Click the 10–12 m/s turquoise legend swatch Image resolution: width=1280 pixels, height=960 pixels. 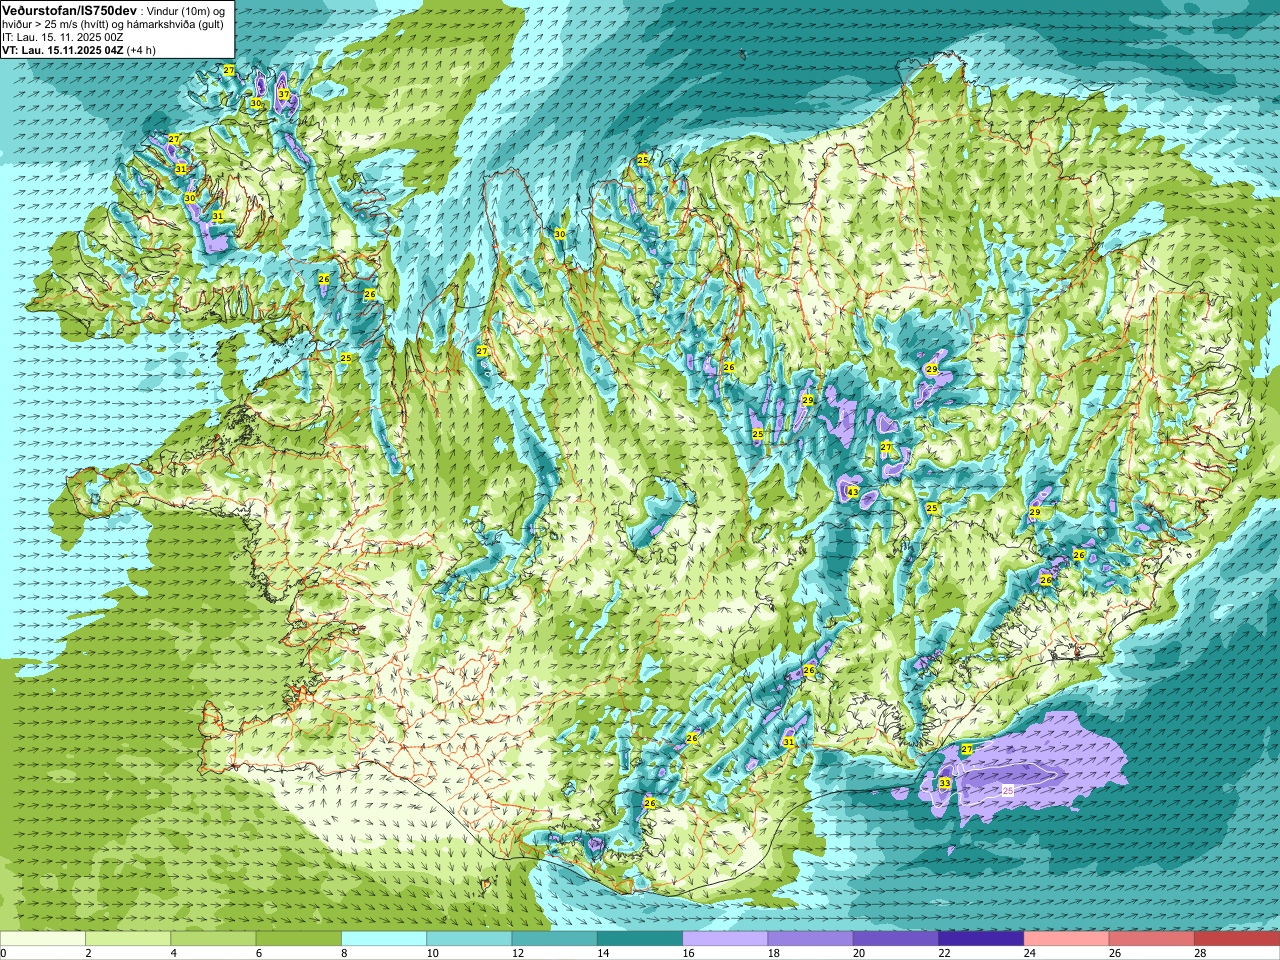(469, 939)
